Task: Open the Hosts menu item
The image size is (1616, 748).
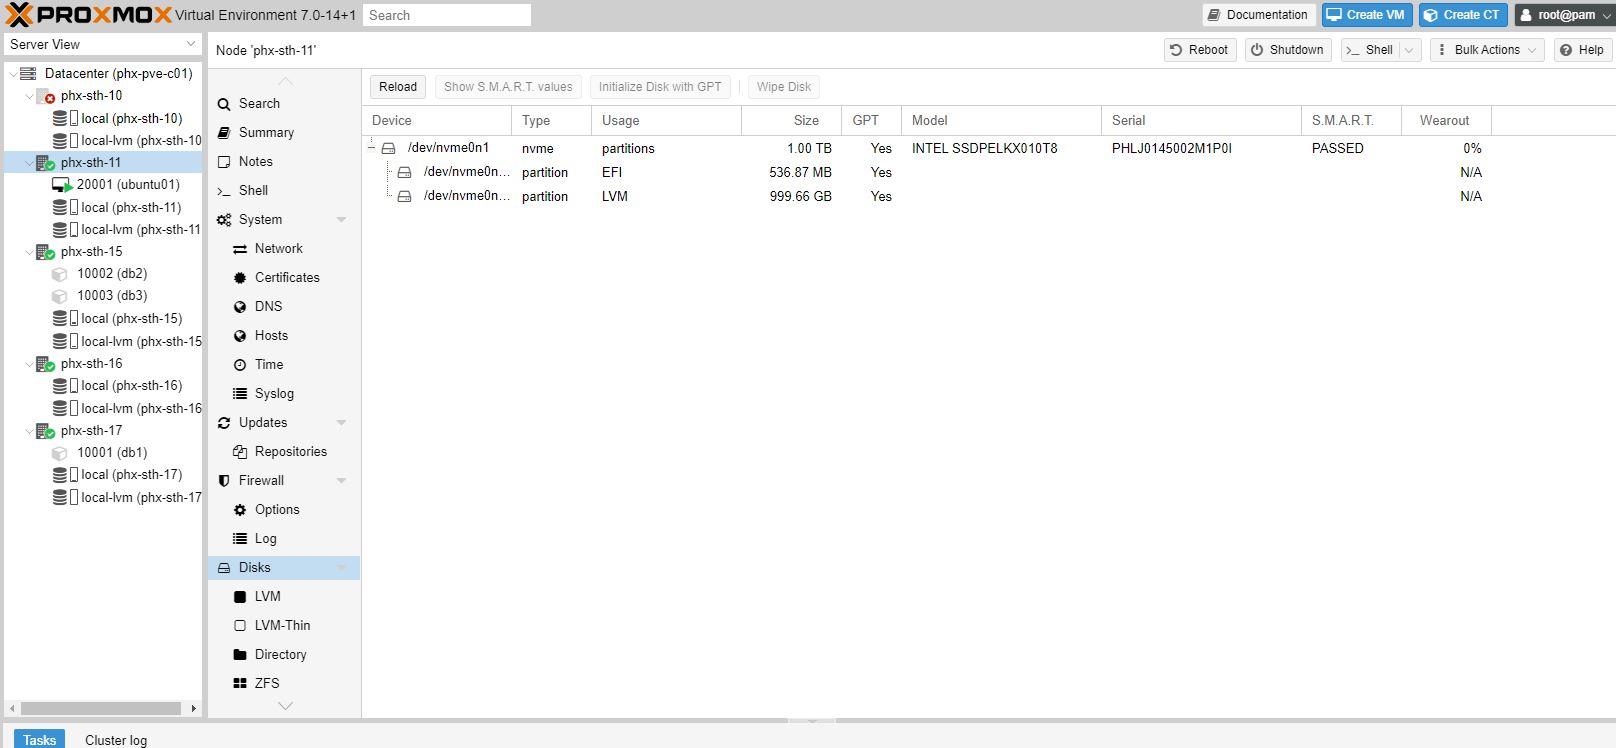Action: (x=283, y=336)
